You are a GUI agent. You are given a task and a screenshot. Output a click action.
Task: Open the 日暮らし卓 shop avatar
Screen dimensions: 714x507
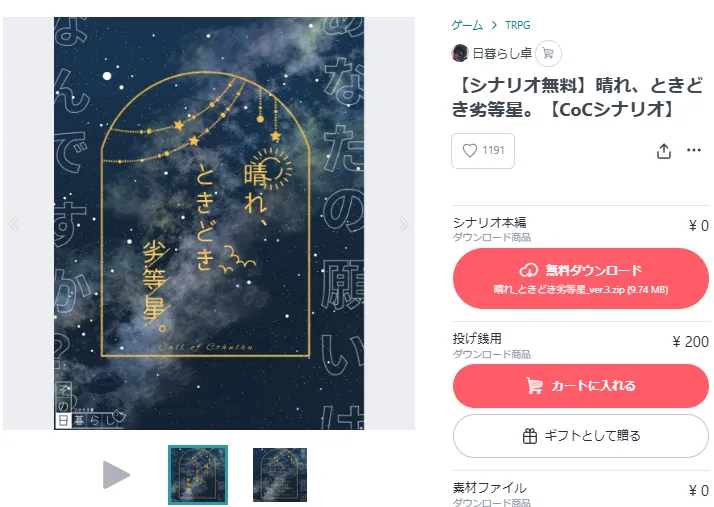pyautogui.click(x=460, y=53)
